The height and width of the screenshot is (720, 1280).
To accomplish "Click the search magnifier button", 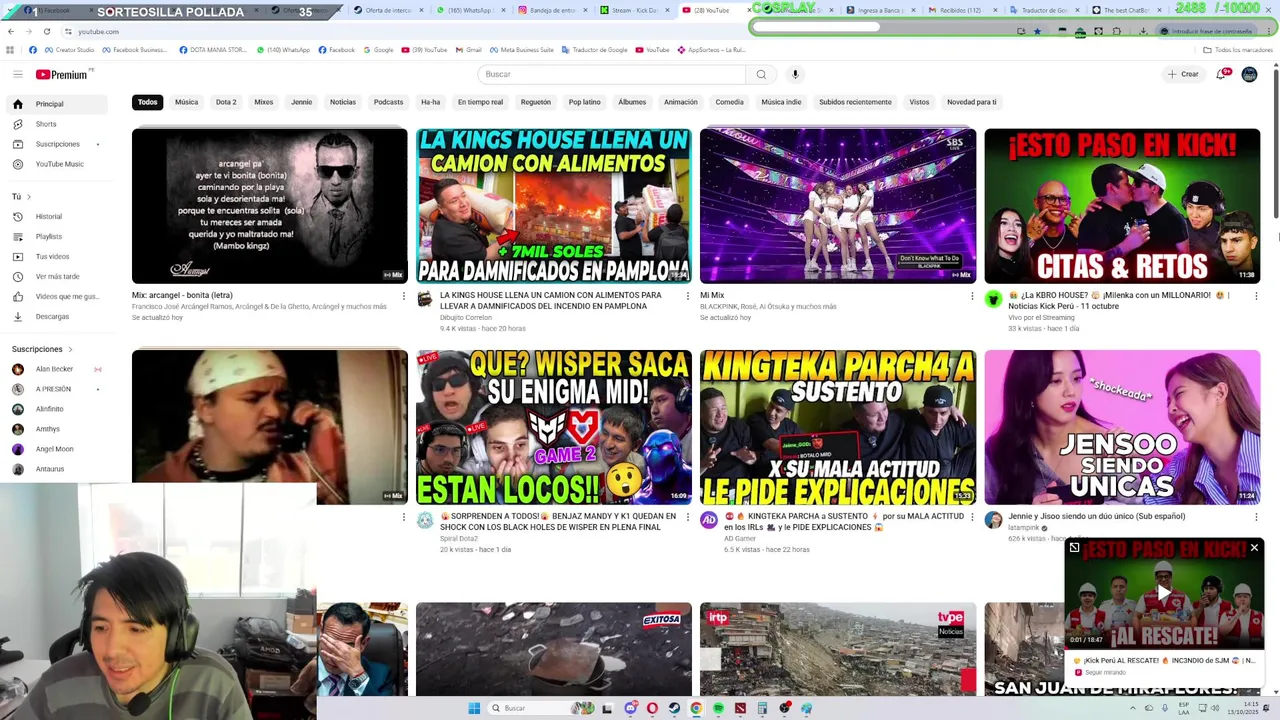I will tap(761, 74).
